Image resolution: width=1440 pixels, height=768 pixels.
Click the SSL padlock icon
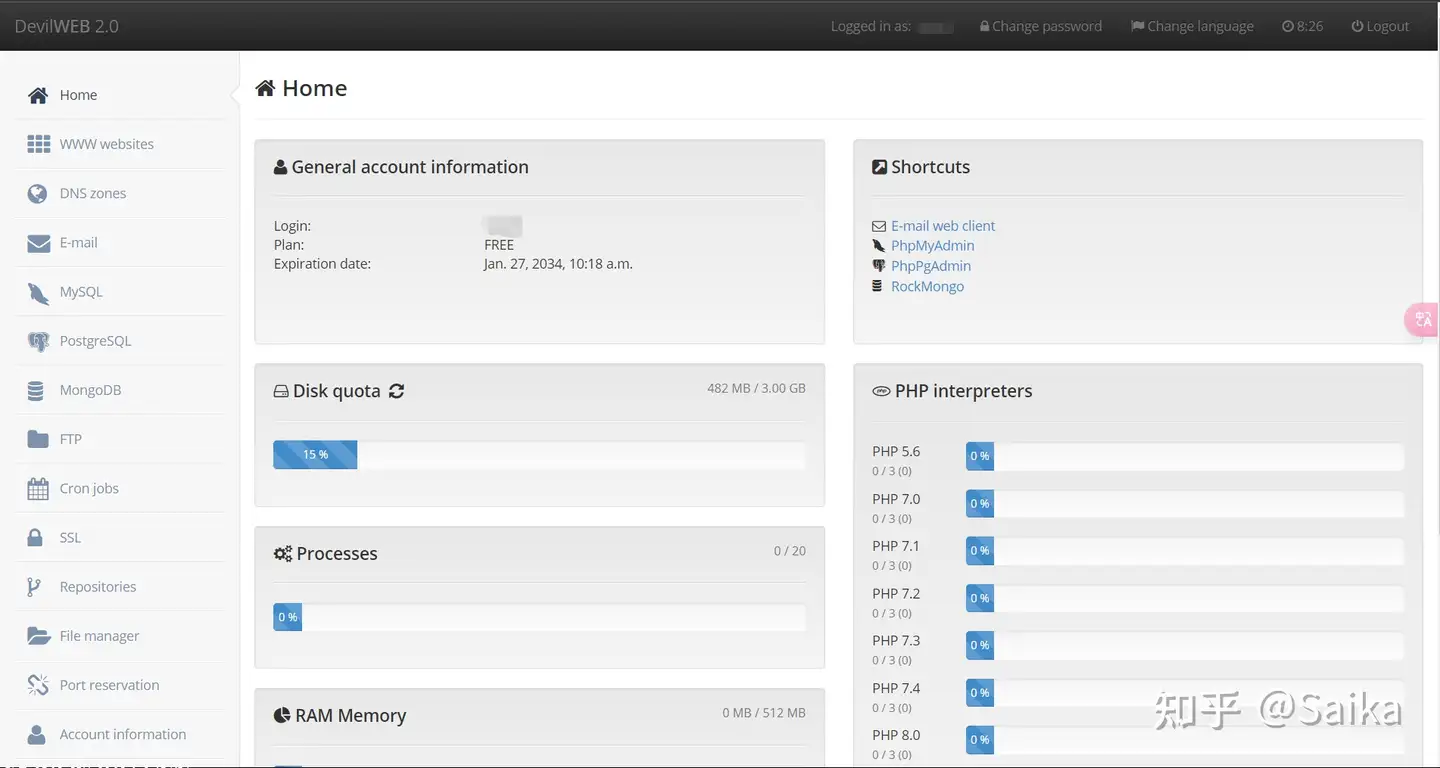pyautogui.click(x=36, y=538)
